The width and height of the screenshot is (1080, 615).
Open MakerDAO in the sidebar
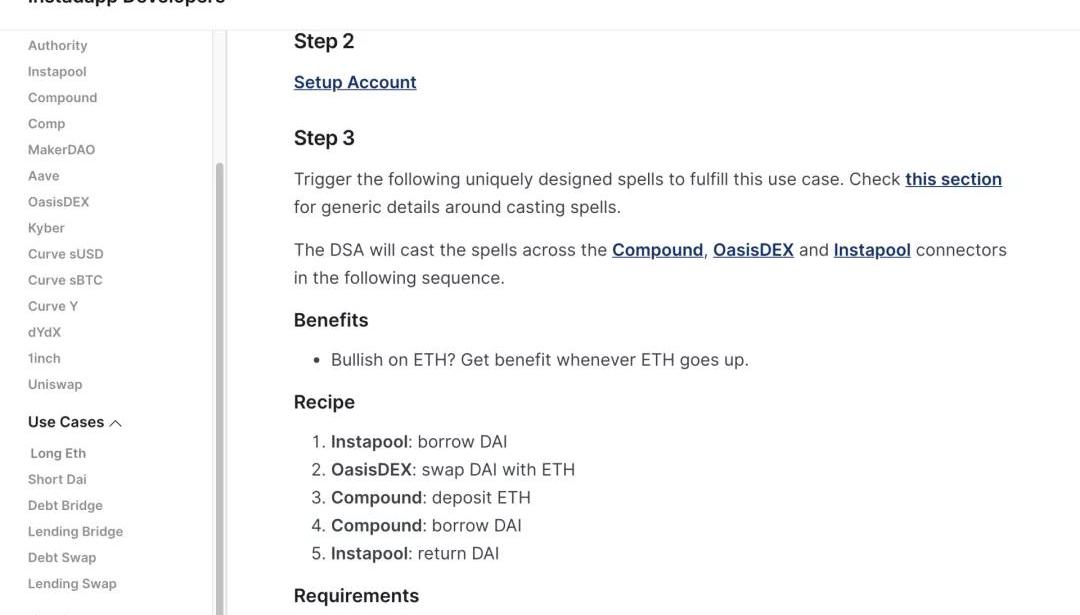(61, 150)
